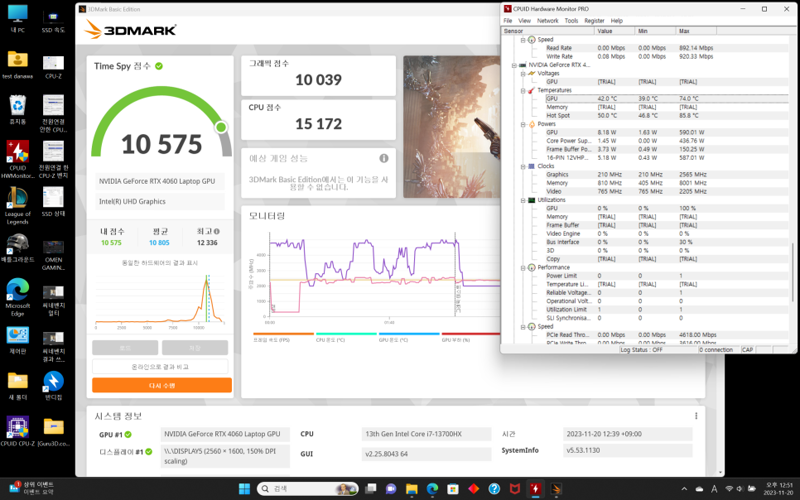800x500 pixels.
Task: Open the OMEN GAMIN desktop file
Action: coord(54,255)
